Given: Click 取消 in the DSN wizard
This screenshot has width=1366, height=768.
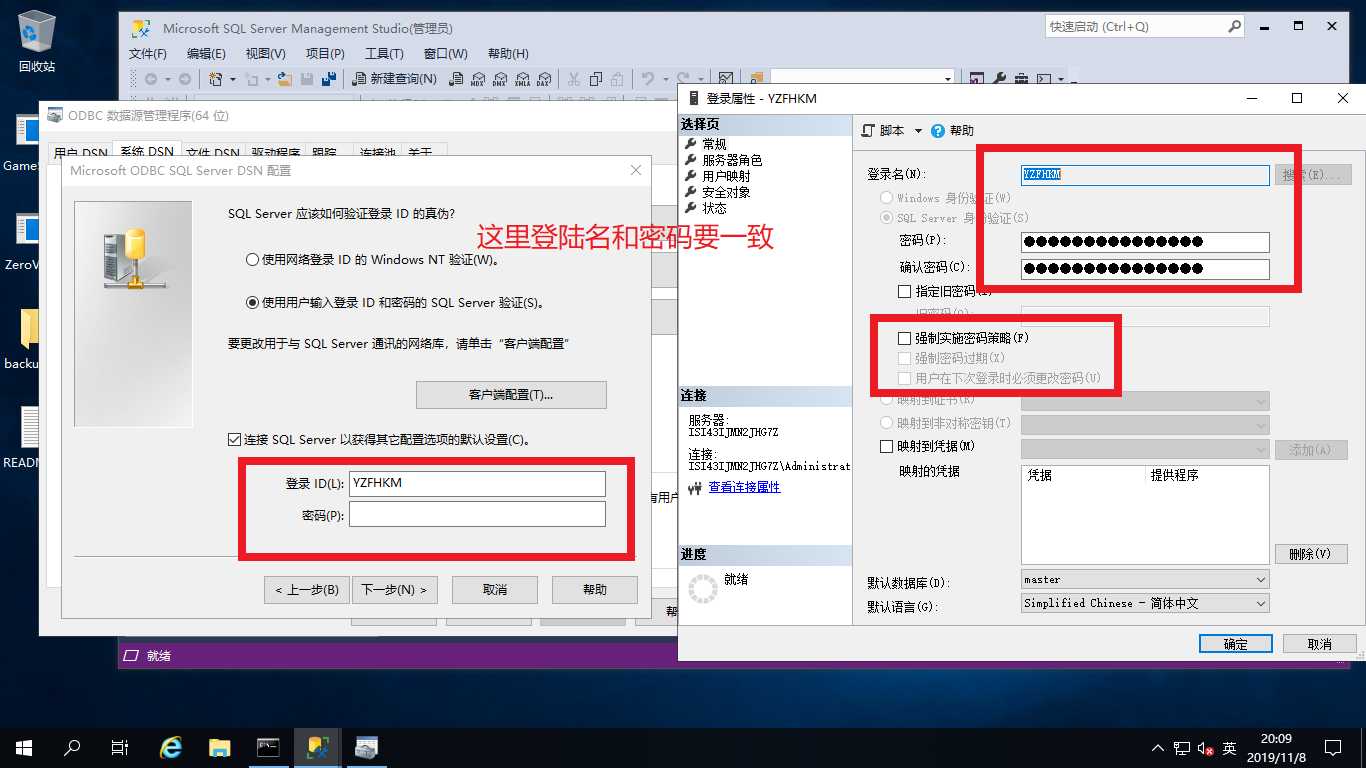Looking at the screenshot, I should pos(495,590).
